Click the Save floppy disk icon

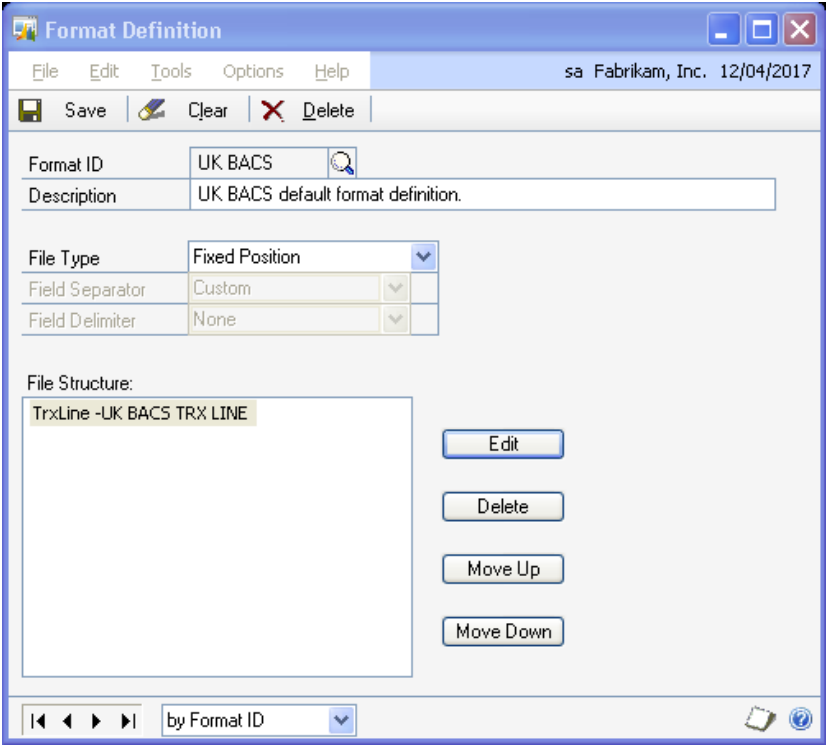pos(31,110)
